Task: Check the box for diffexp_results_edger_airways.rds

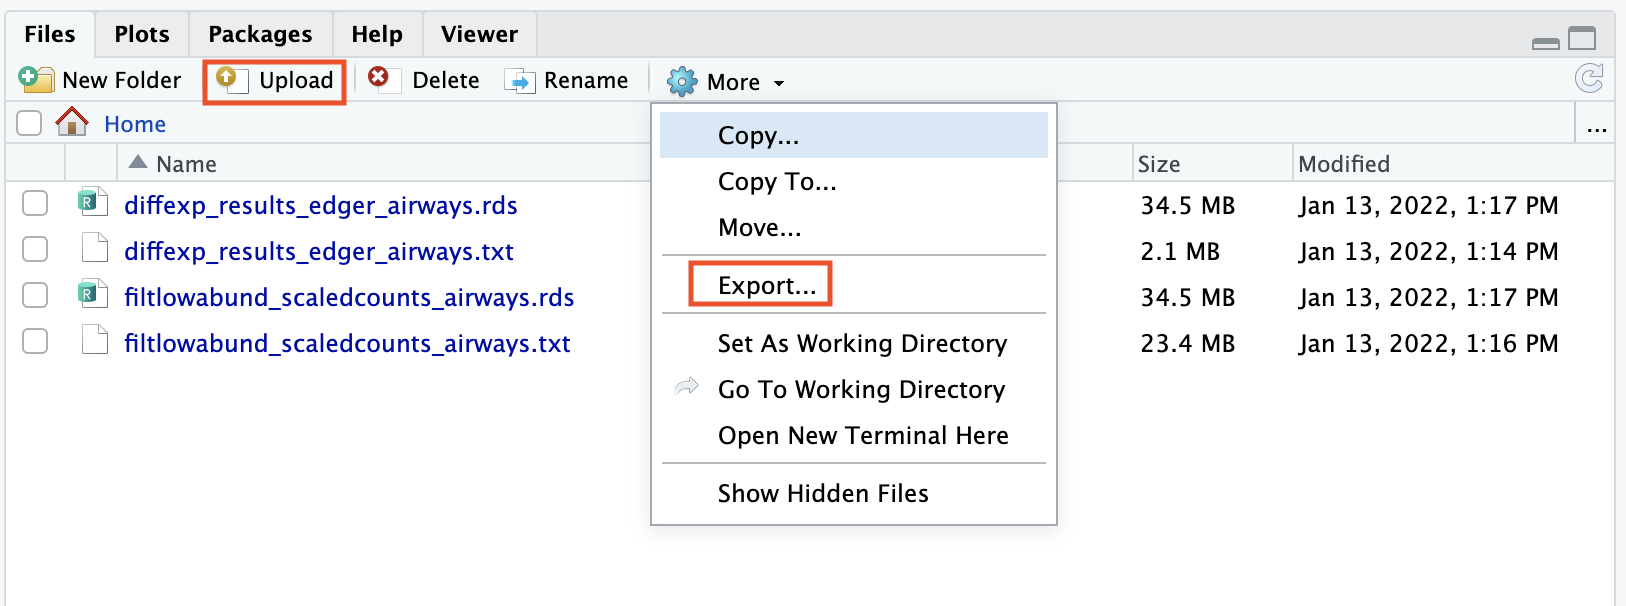Action: pyautogui.click(x=35, y=204)
